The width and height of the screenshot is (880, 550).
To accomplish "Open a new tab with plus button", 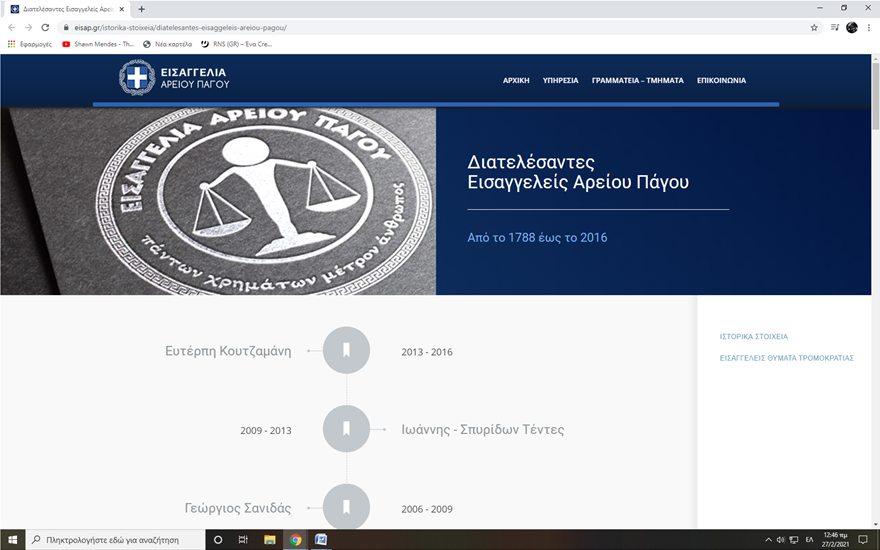I will tap(141, 9).
